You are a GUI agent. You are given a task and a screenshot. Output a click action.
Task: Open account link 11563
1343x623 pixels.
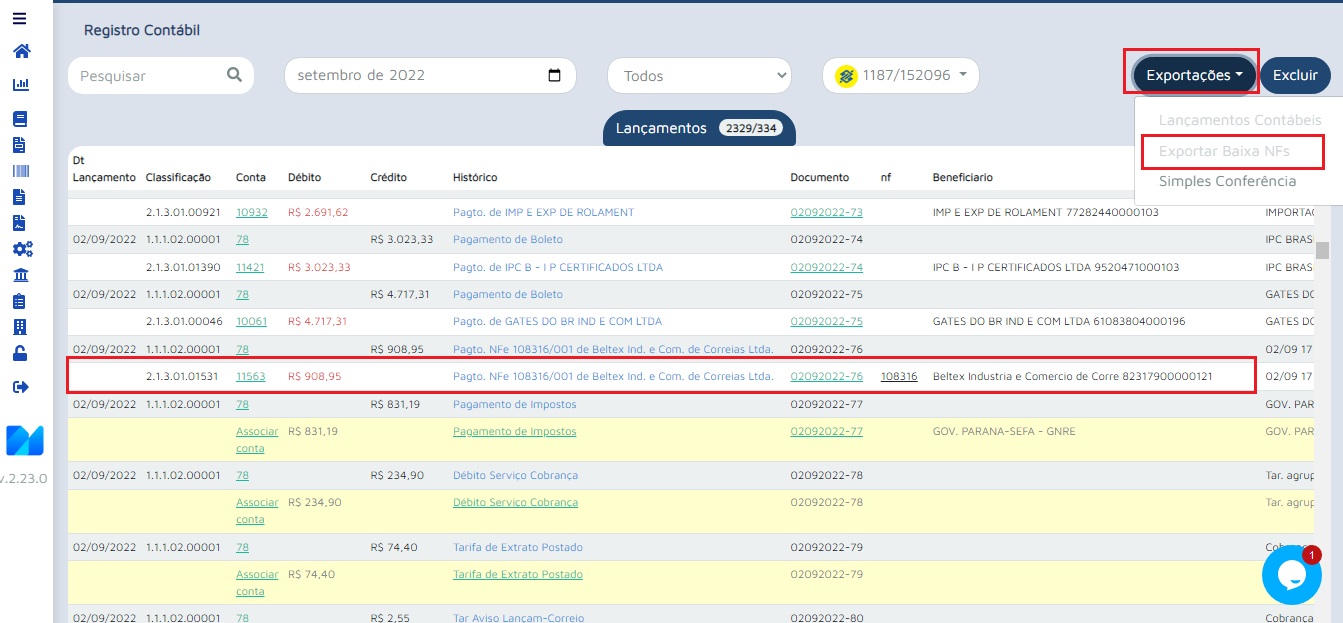(x=250, y=377)
